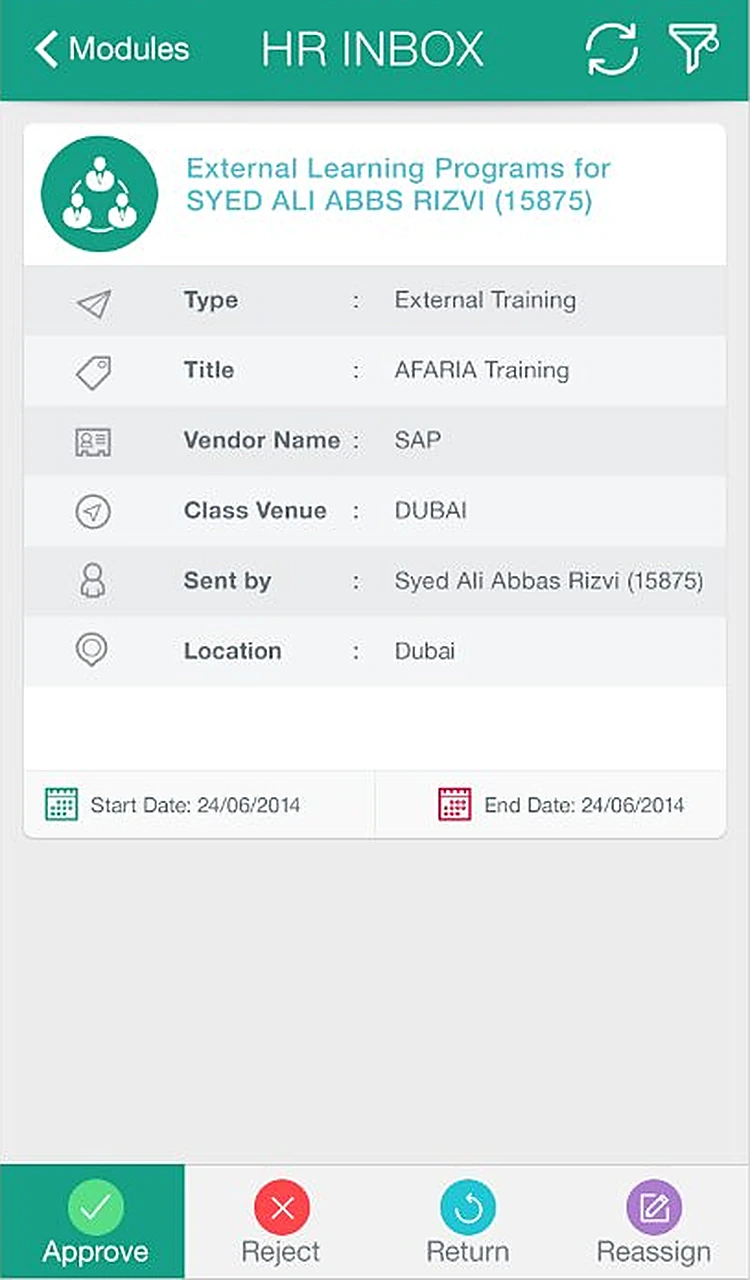Tap the 'Vendor Name' field label
Screen dimensions: 750x1280
262,440
